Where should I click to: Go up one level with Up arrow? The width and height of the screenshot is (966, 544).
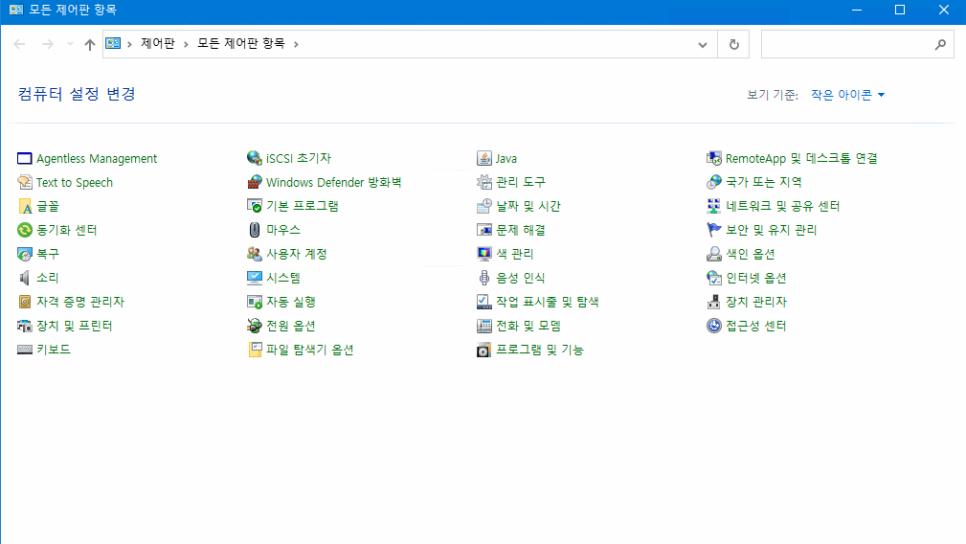tap(90, 44)
